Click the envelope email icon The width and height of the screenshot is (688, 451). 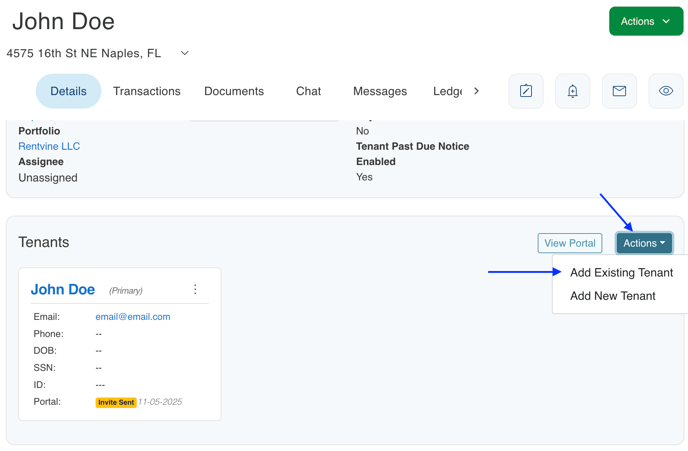619,91
